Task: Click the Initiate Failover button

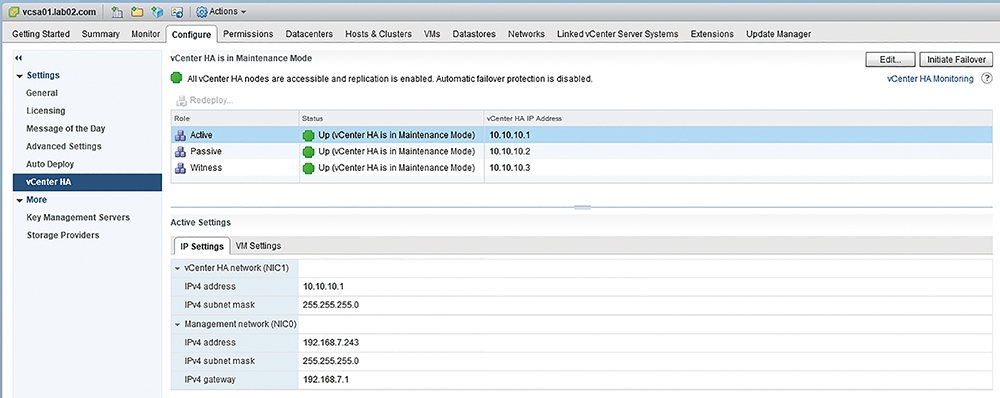Action: click(956, 59)
